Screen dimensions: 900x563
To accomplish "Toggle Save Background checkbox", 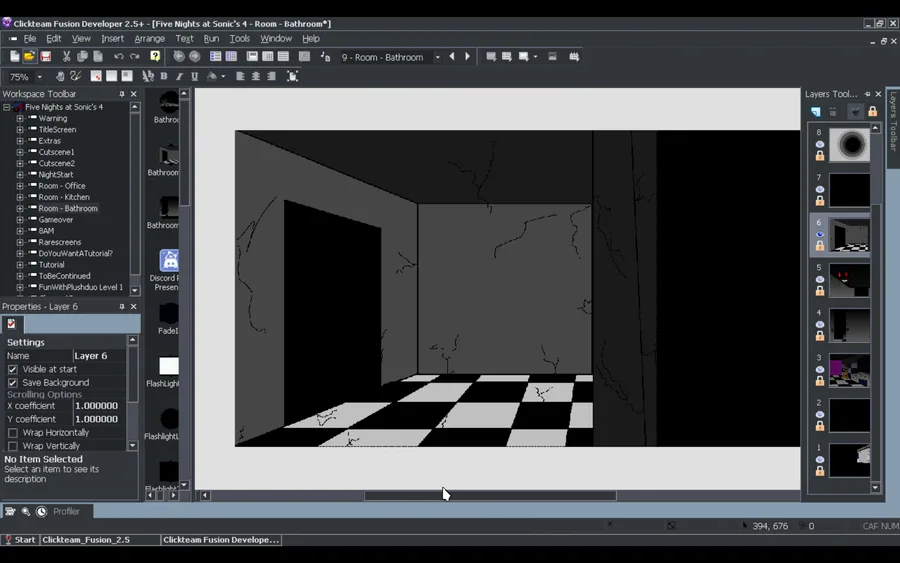I will click(x=13, y=383).
